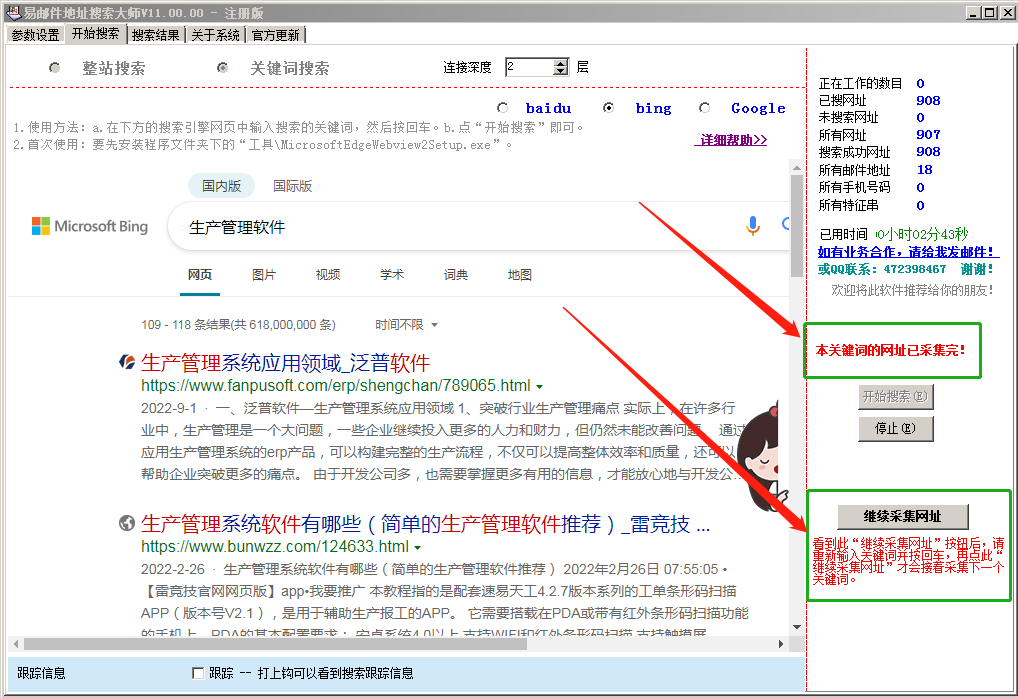The height and width of the screenshot is (698, 1018).
Task: Click the globe favicon of 雷竞技 result
Action: [x=127, y=523]
